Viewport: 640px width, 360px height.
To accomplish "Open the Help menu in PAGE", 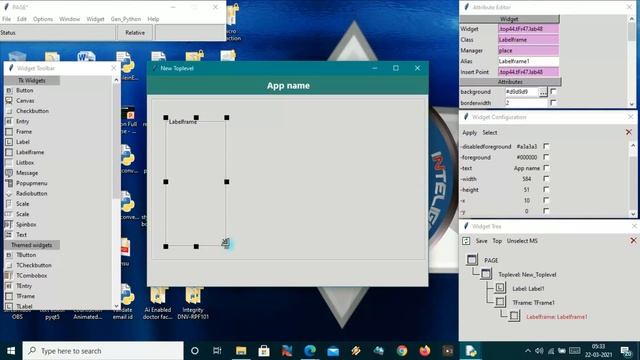I will pos(153,19).
